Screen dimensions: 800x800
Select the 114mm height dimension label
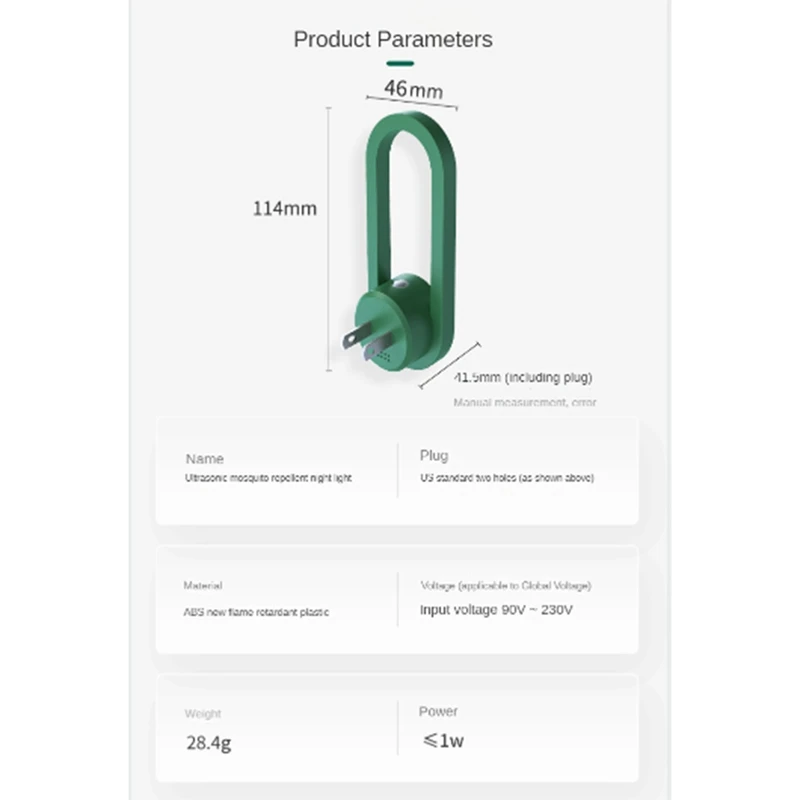[284, 209]
